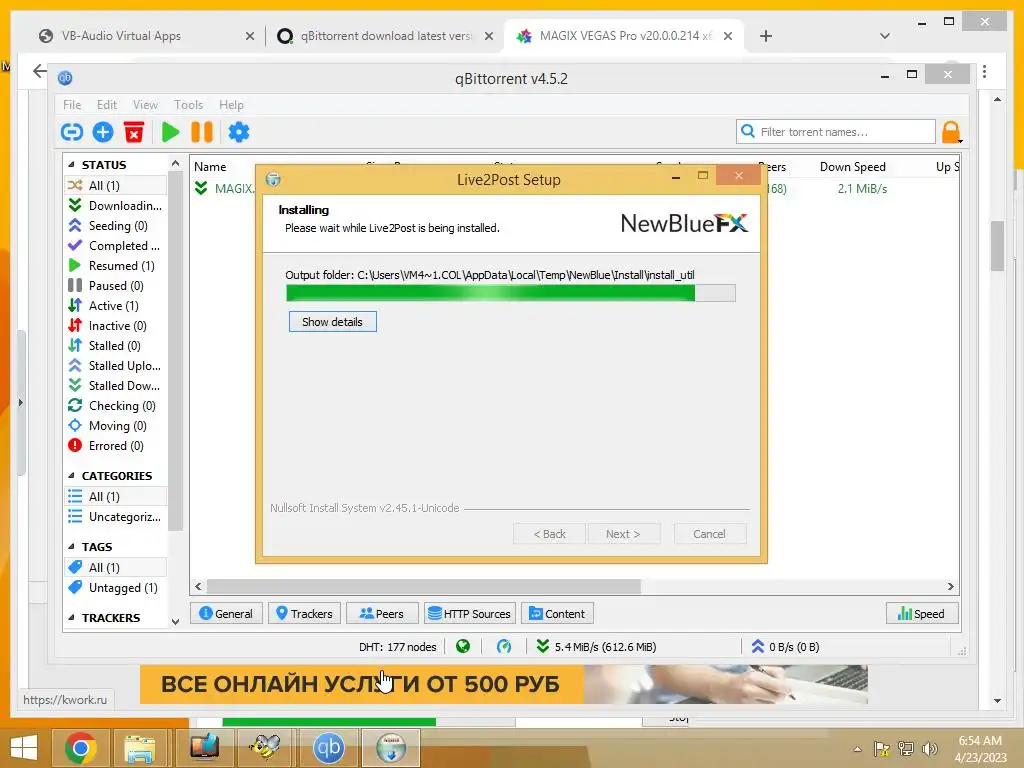Select the Checking (0) status filter
The width and height of the screenshot is (1024, 768).
[x=116, y=406]
